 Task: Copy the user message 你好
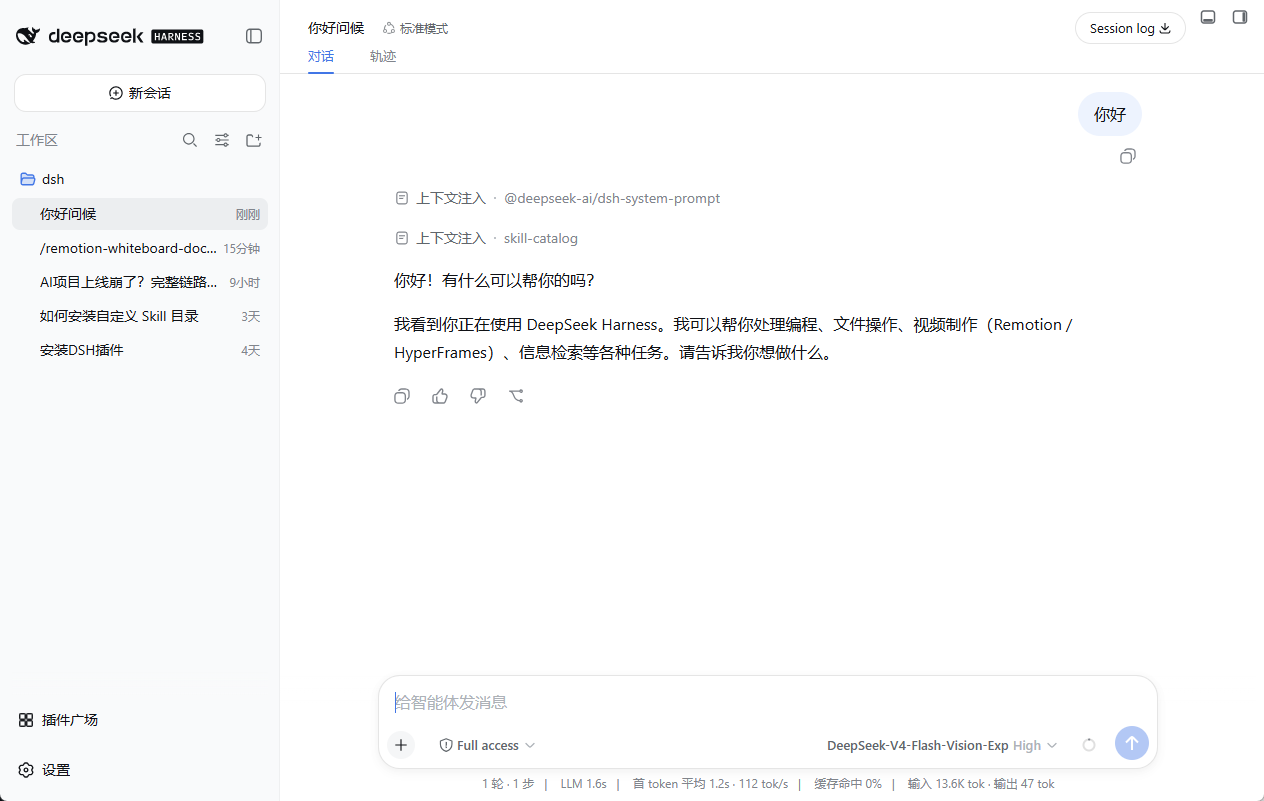tap(1128, 156)
